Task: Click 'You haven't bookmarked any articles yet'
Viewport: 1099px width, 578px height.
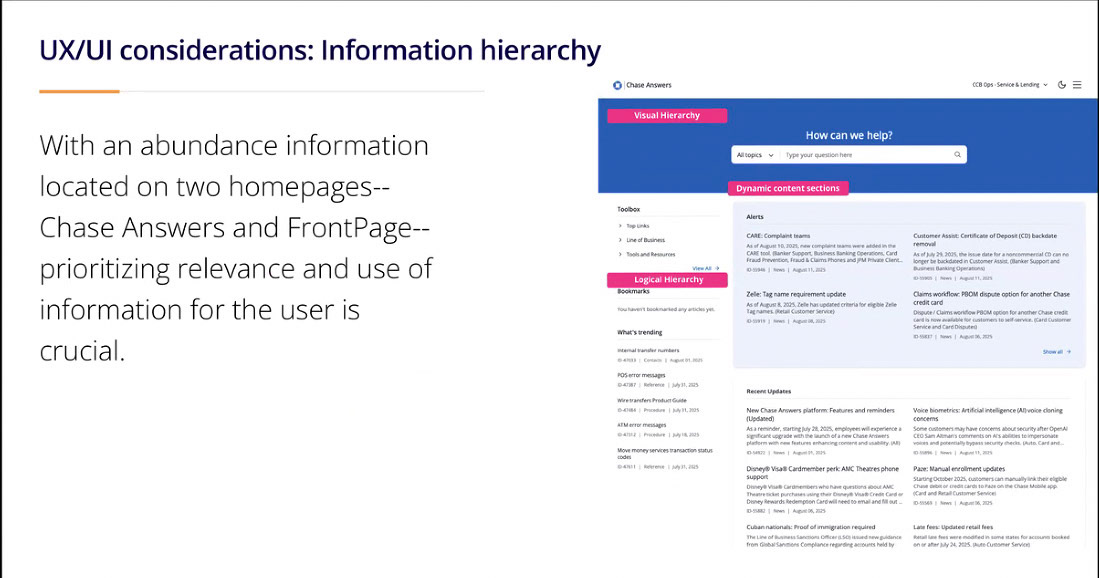Action: coord(666,309)
